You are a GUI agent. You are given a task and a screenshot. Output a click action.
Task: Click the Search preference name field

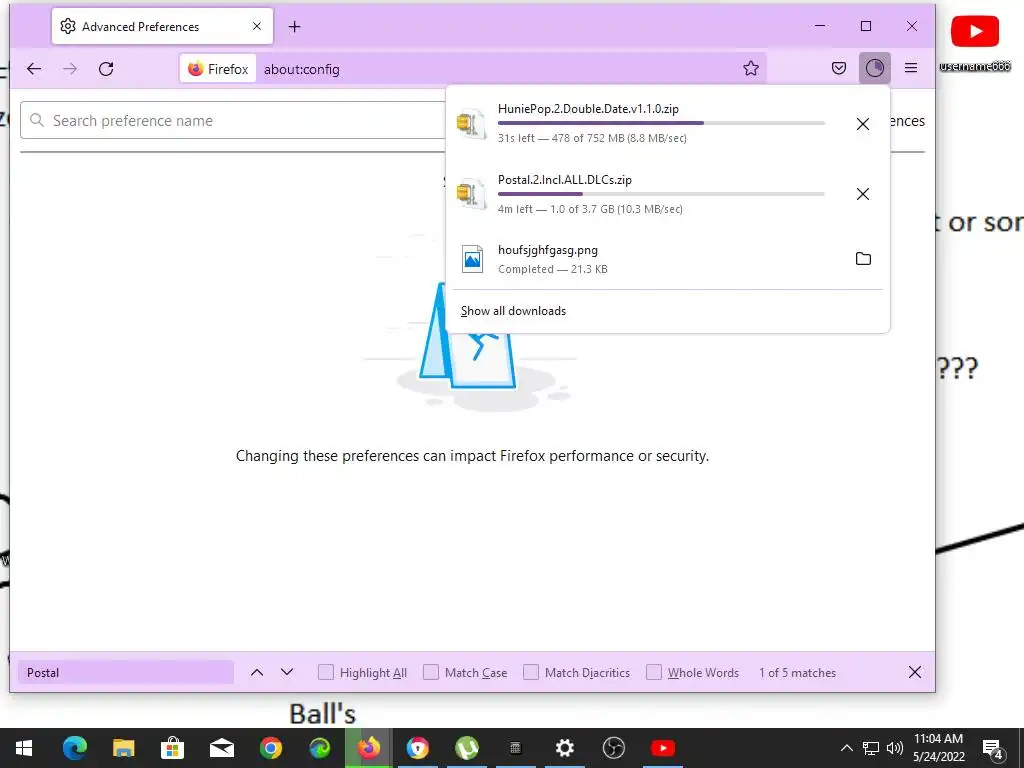click(x=233, y=120)
